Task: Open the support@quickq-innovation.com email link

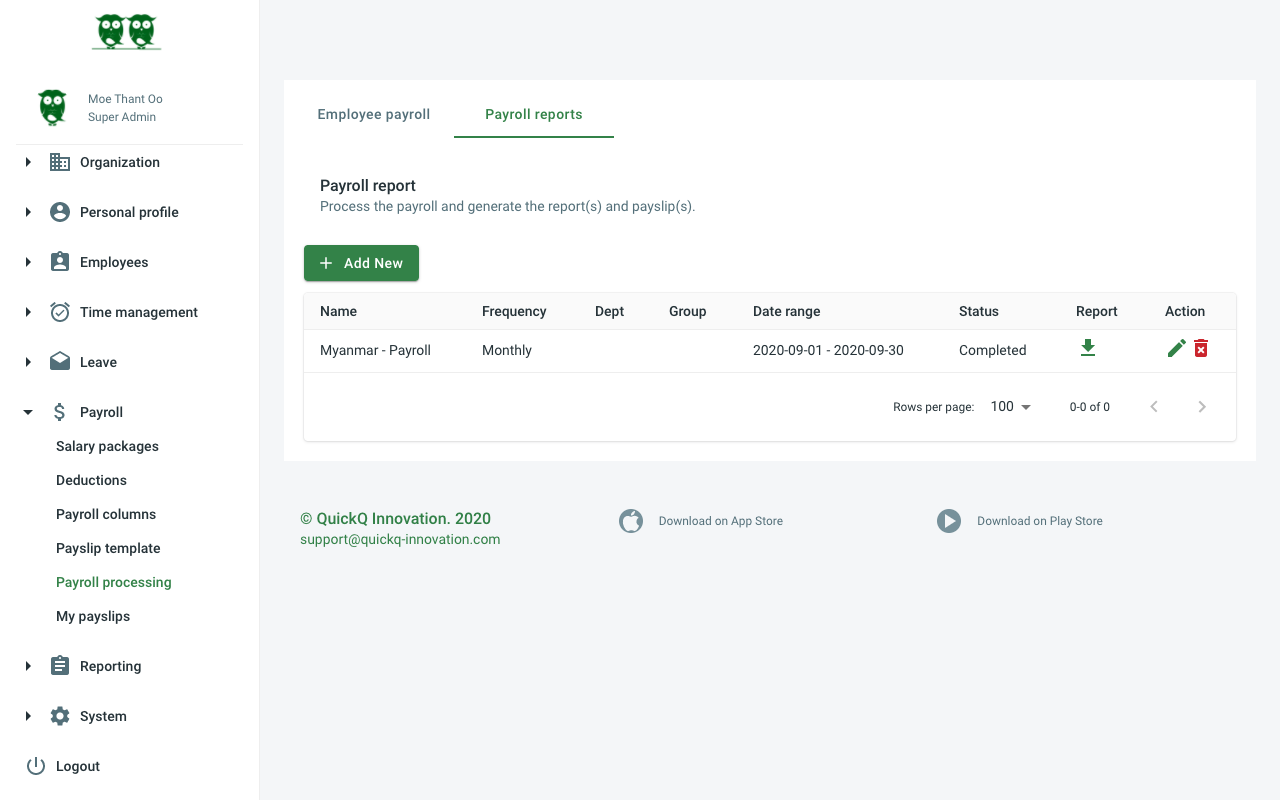Action: [x=400, y=539]
